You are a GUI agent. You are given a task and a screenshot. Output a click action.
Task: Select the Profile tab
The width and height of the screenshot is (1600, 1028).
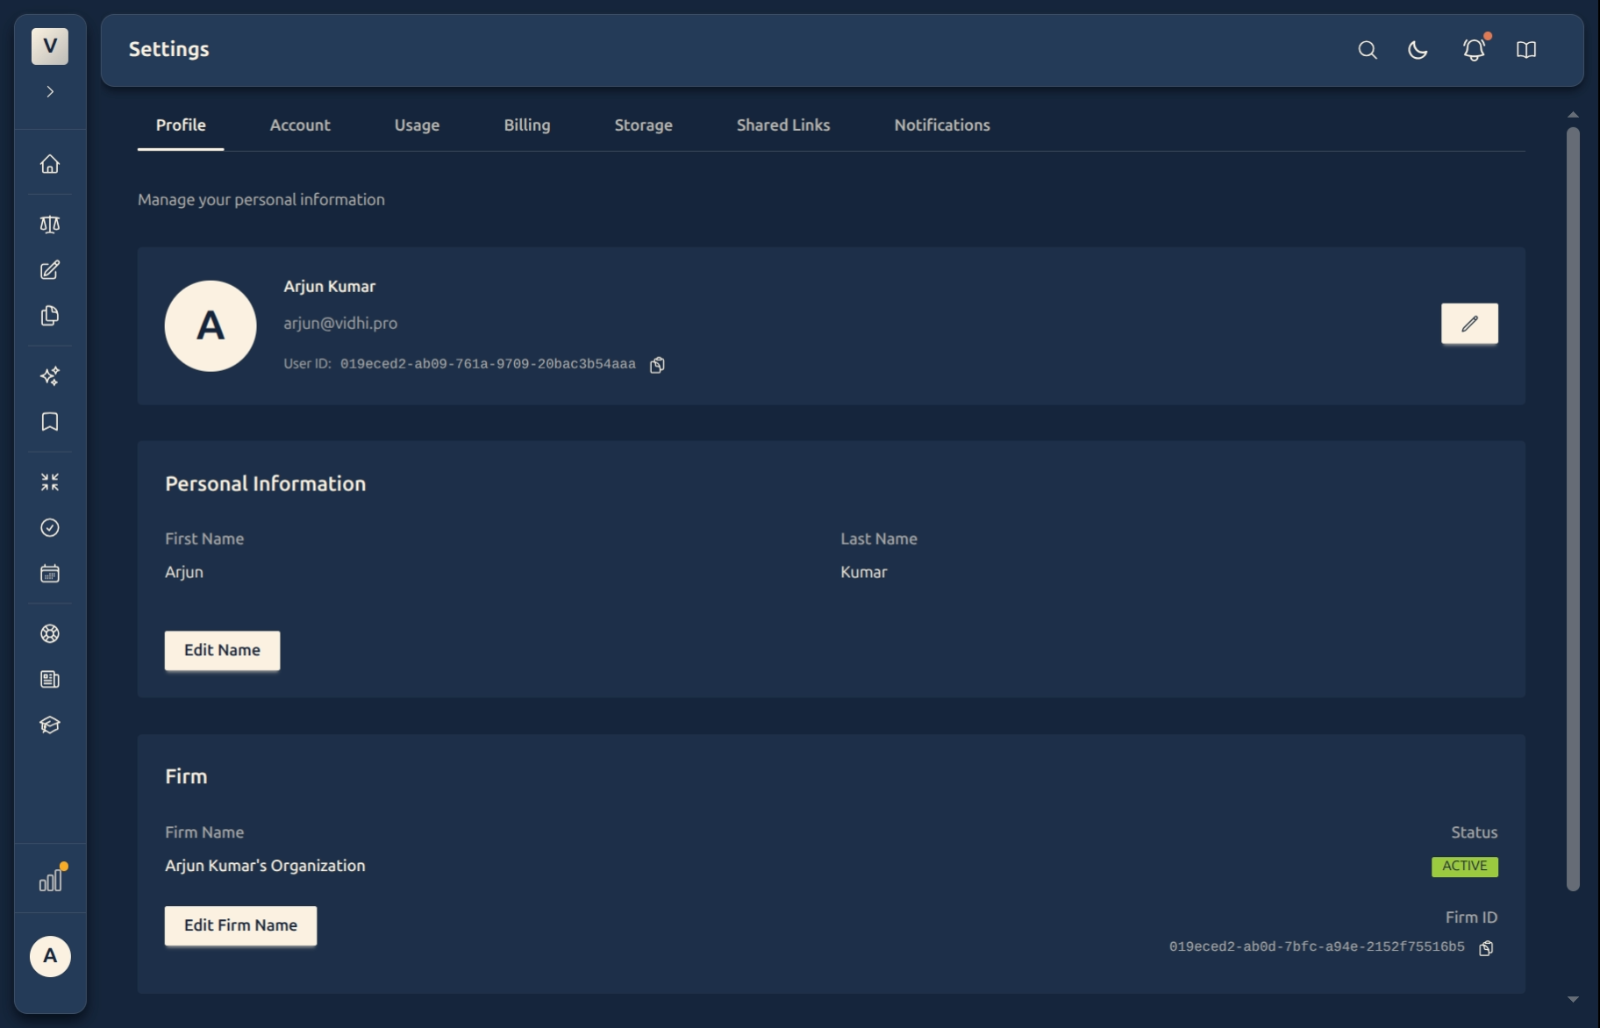[181, 125]
